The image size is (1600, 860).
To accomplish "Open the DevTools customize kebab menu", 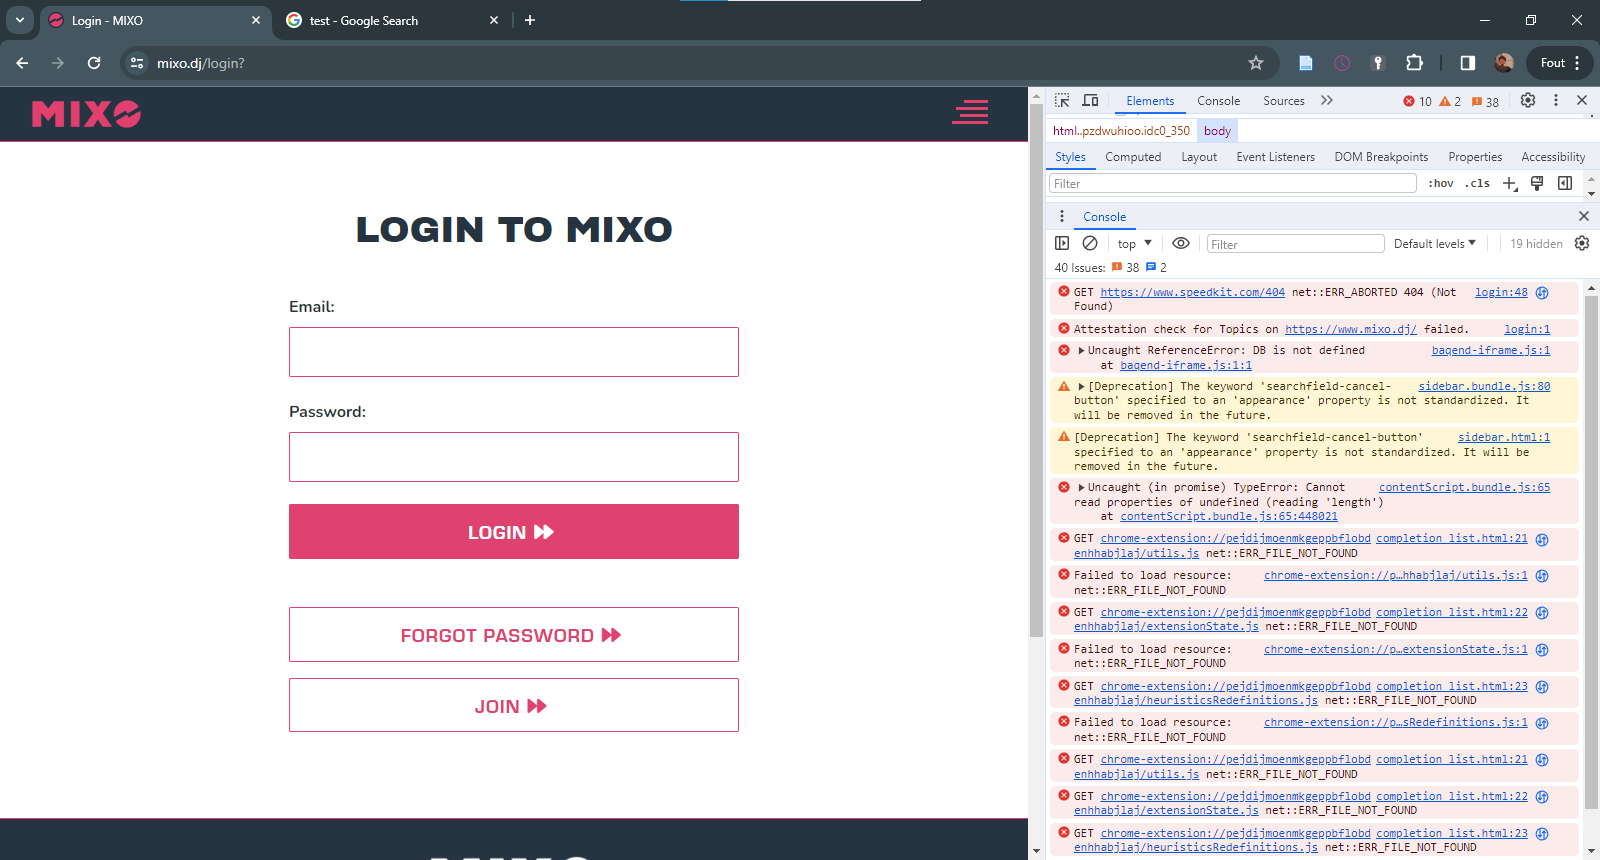I will pyautogui.click(x=1556, y=100).
